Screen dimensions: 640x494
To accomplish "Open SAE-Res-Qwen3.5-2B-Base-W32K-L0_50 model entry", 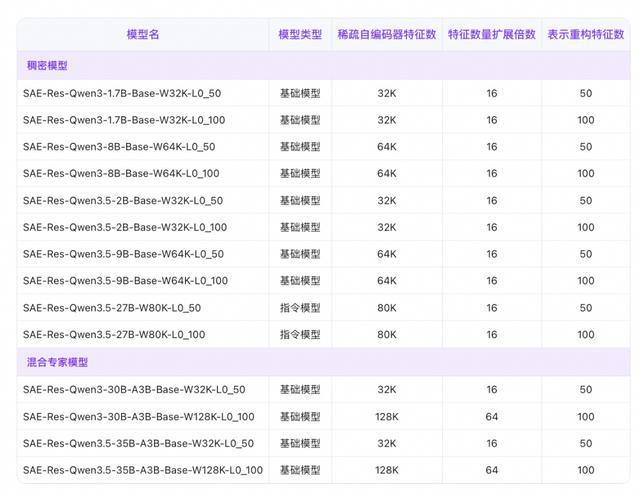I will coord(123,201).
